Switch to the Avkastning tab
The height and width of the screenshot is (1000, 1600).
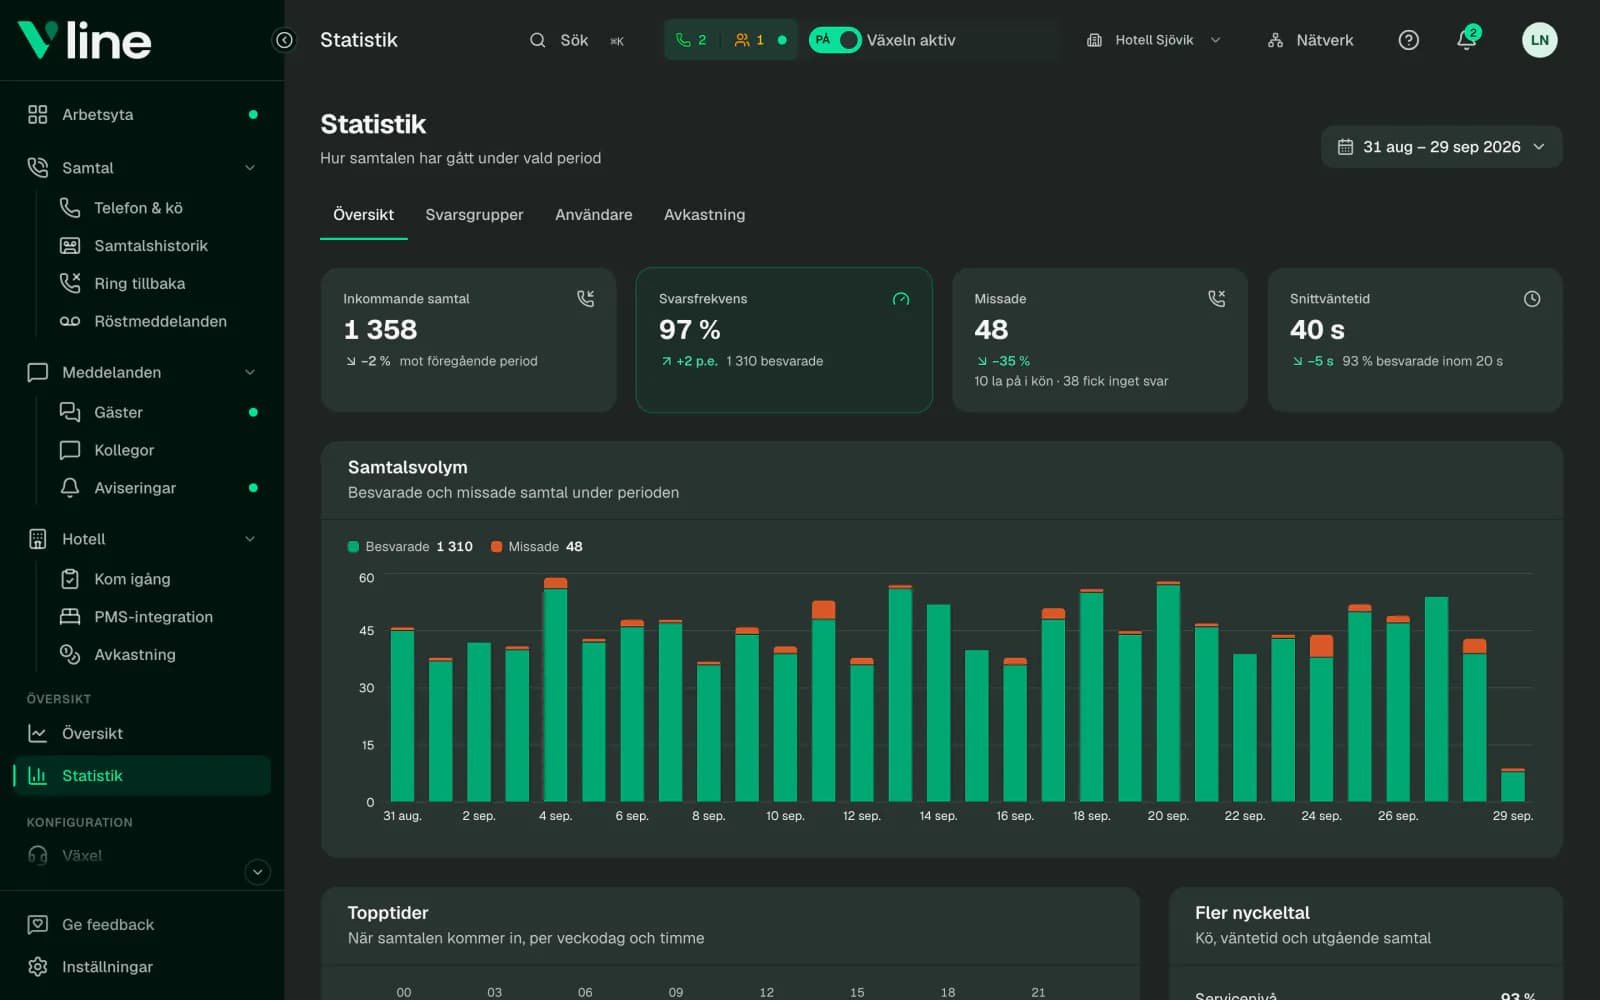click(705, 215)
